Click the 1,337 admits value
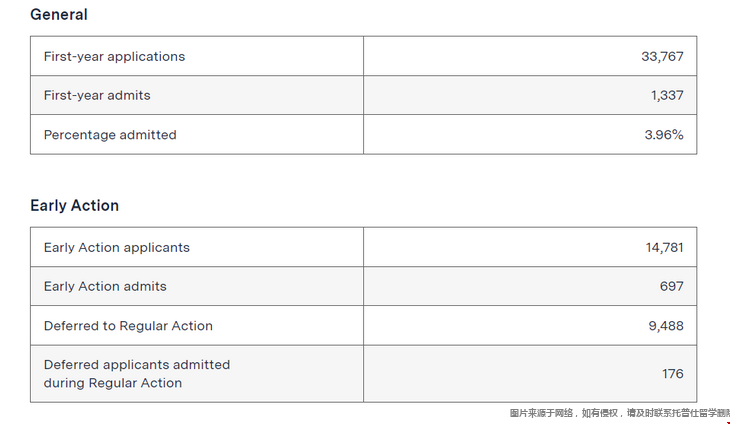Viewport: 730px width, 424px height. click(x=667, y=95)
